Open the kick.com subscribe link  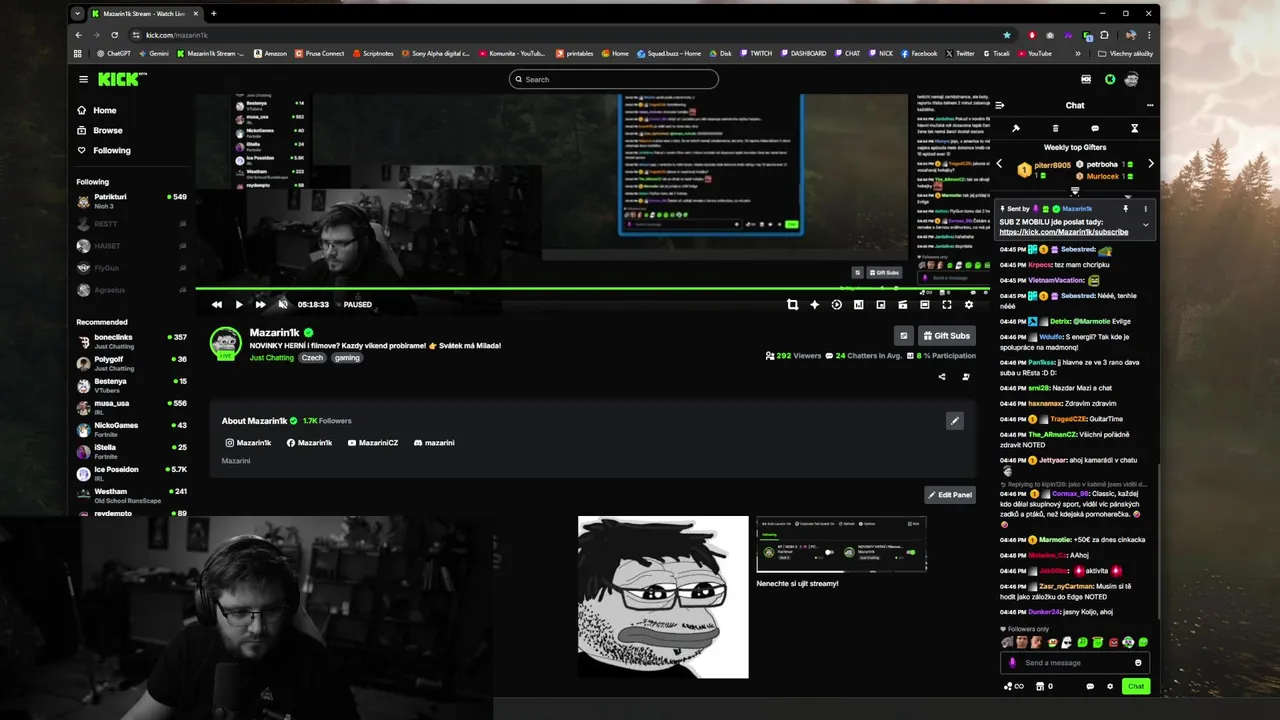coord(1064,232)
